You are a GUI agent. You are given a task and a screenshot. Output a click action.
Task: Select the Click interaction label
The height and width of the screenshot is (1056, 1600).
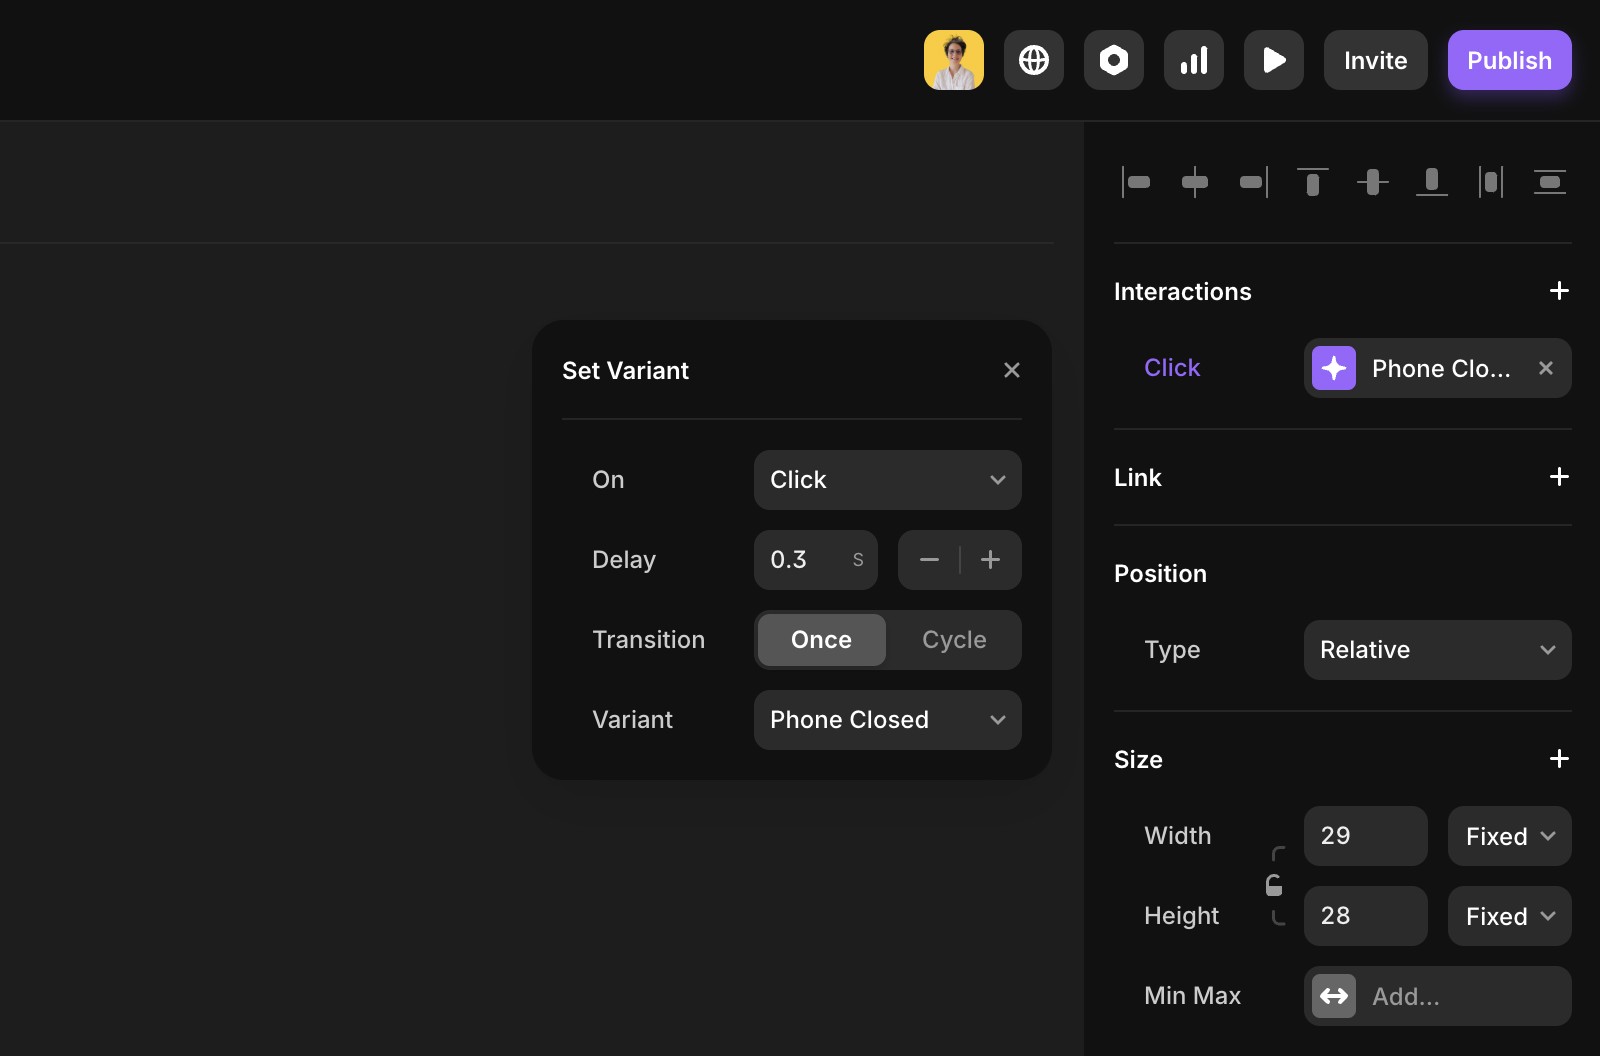tap(1172, 368)
